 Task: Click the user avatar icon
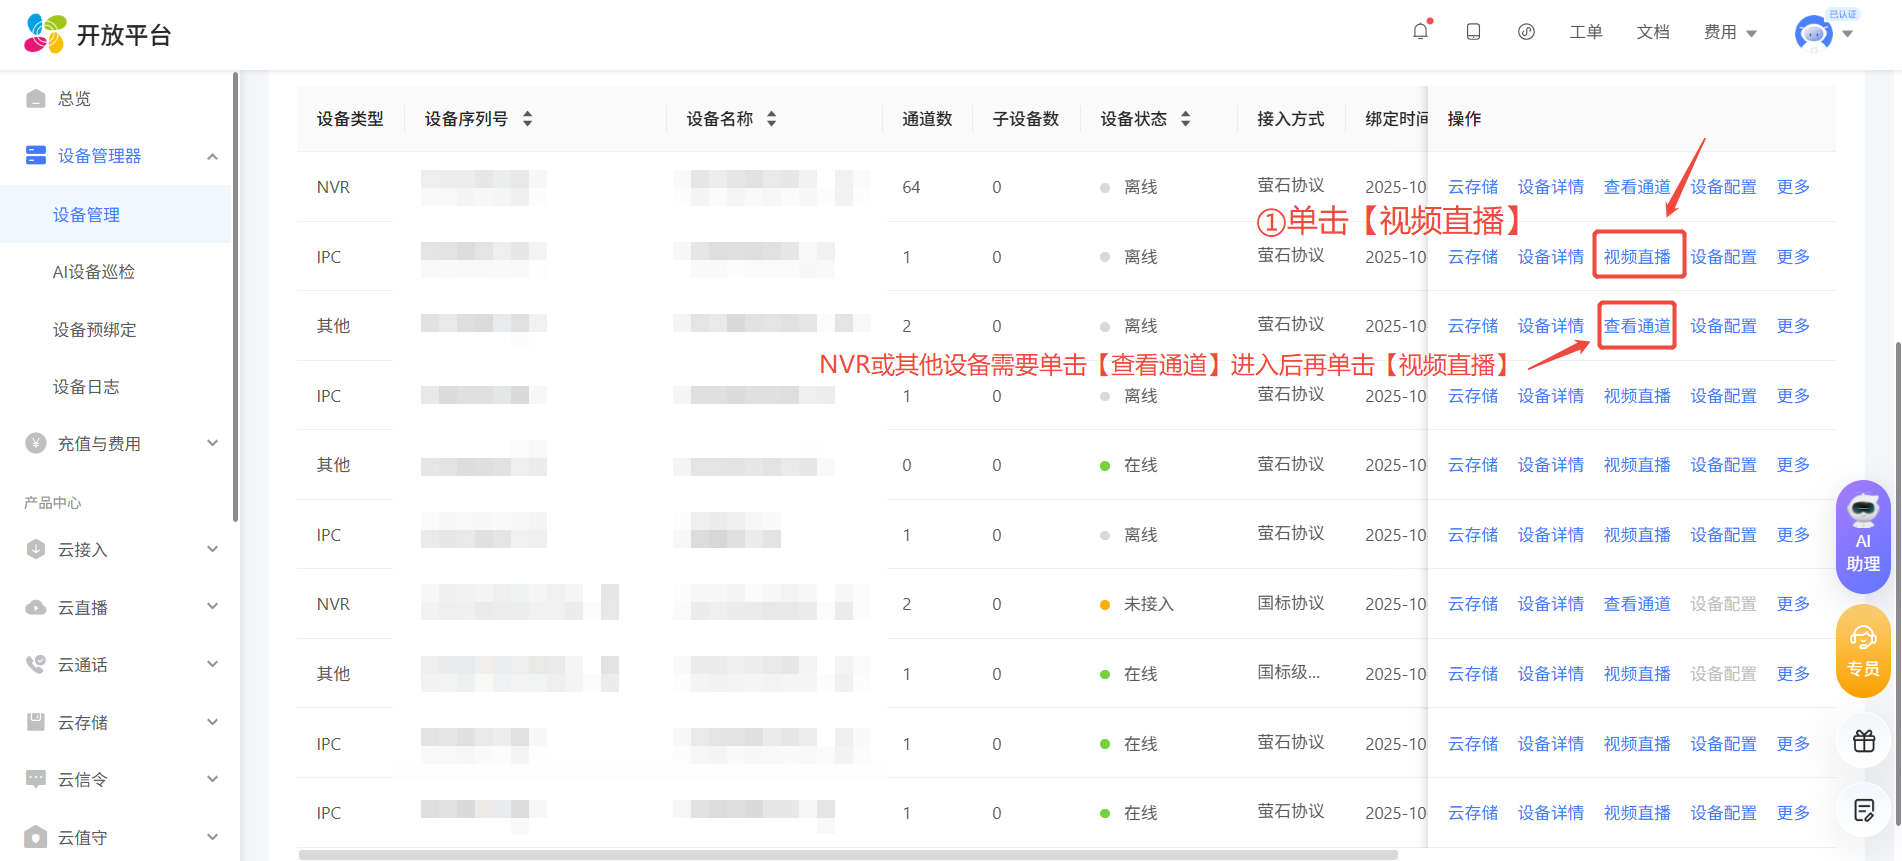[x=1813, y=34]
